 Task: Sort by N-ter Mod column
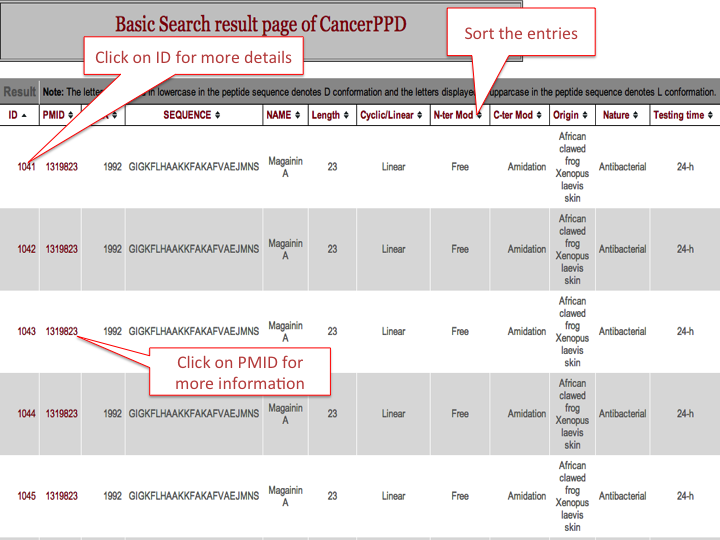tap(458, 115)
